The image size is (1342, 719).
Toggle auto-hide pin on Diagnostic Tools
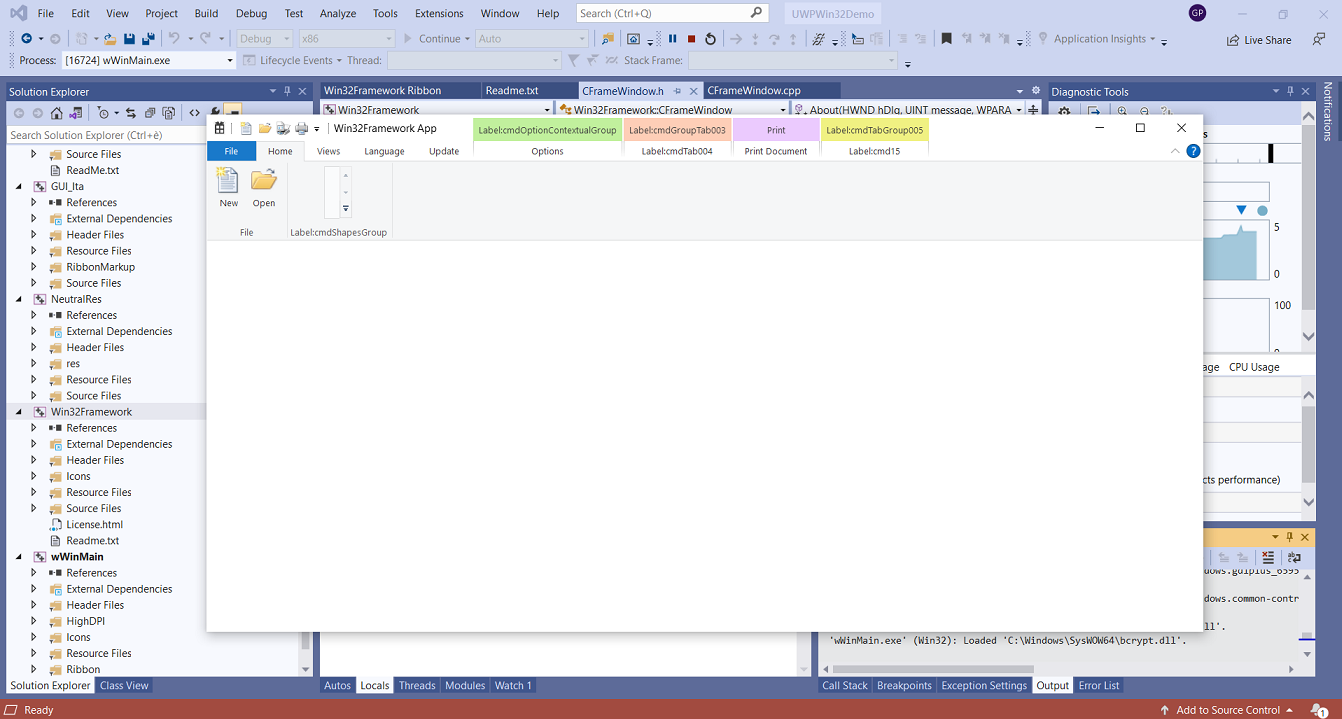[1291, 91]
